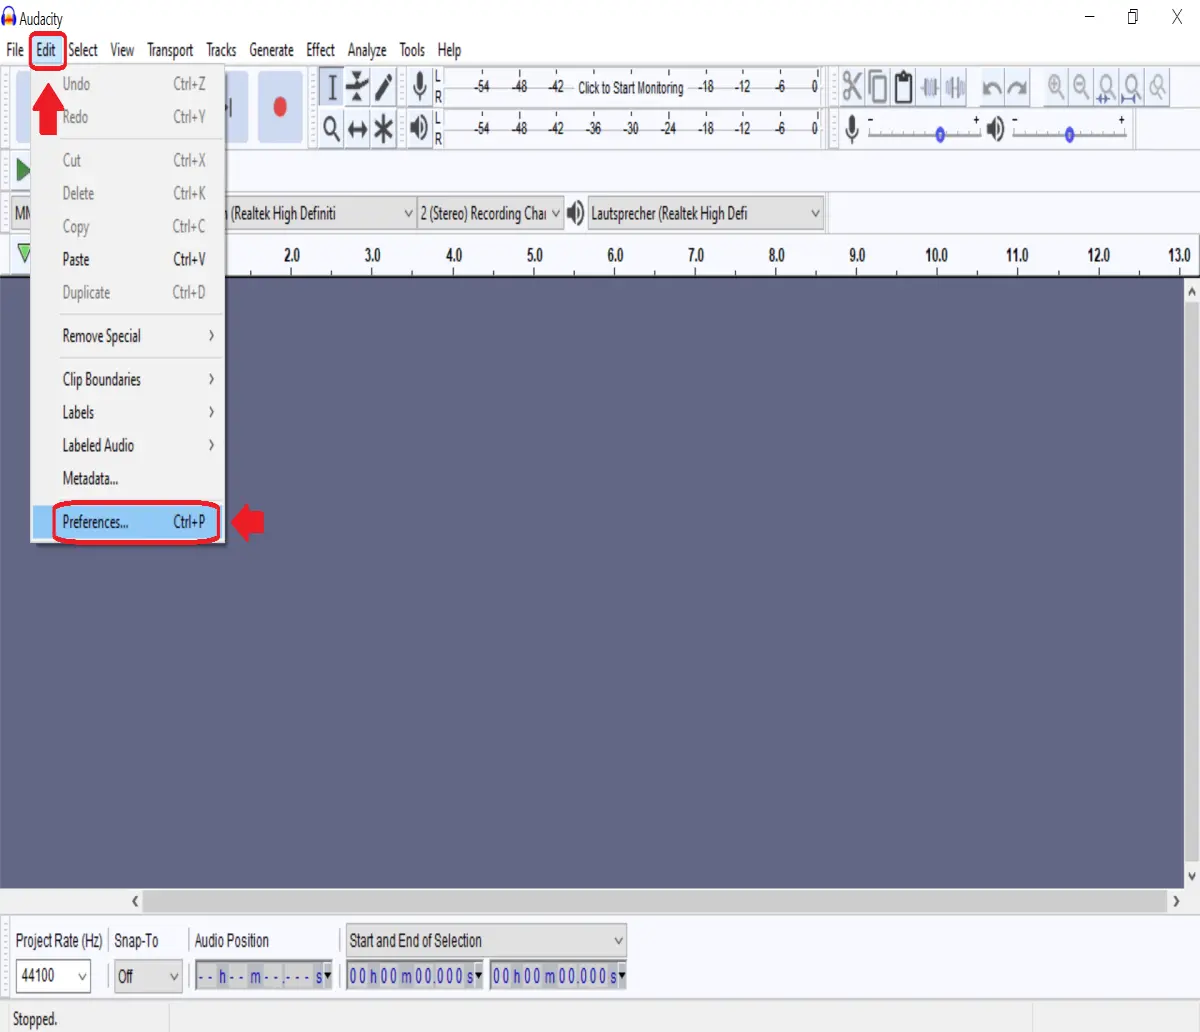This screenshot has height=1032, width=1200.
Task: Click the Silence audio selection icon
Action: pos(955,87)
